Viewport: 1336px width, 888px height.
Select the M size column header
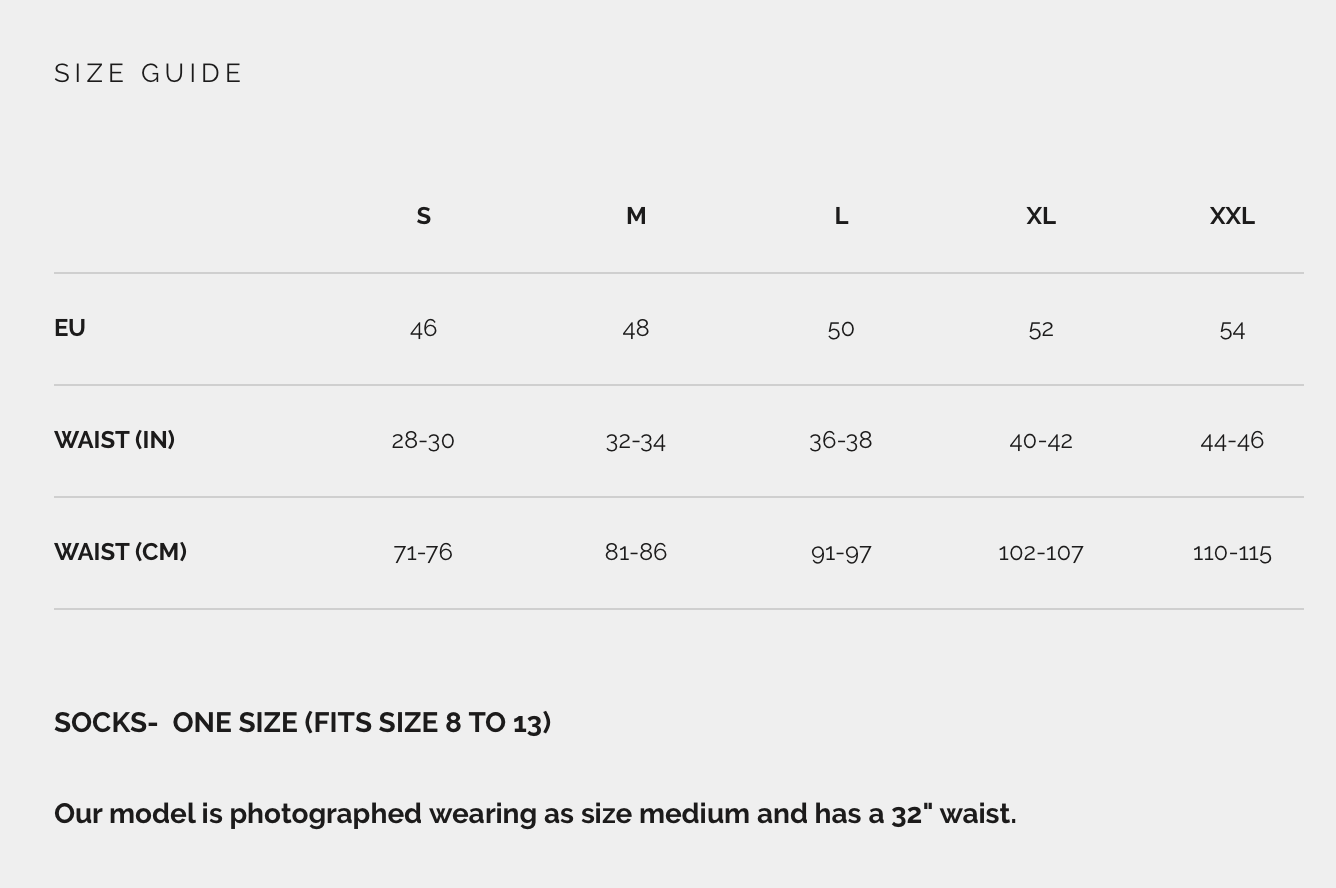click(636, 216)
